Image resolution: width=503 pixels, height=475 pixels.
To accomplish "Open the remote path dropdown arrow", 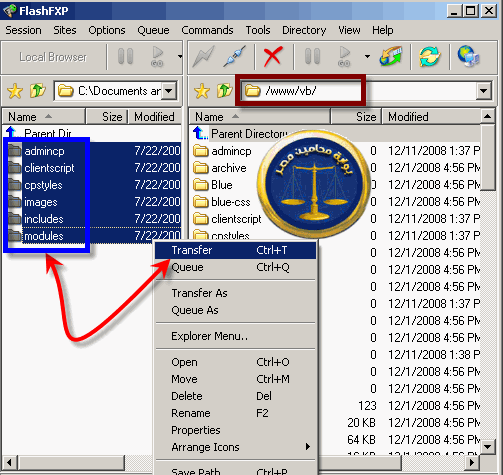I will 484,91.
